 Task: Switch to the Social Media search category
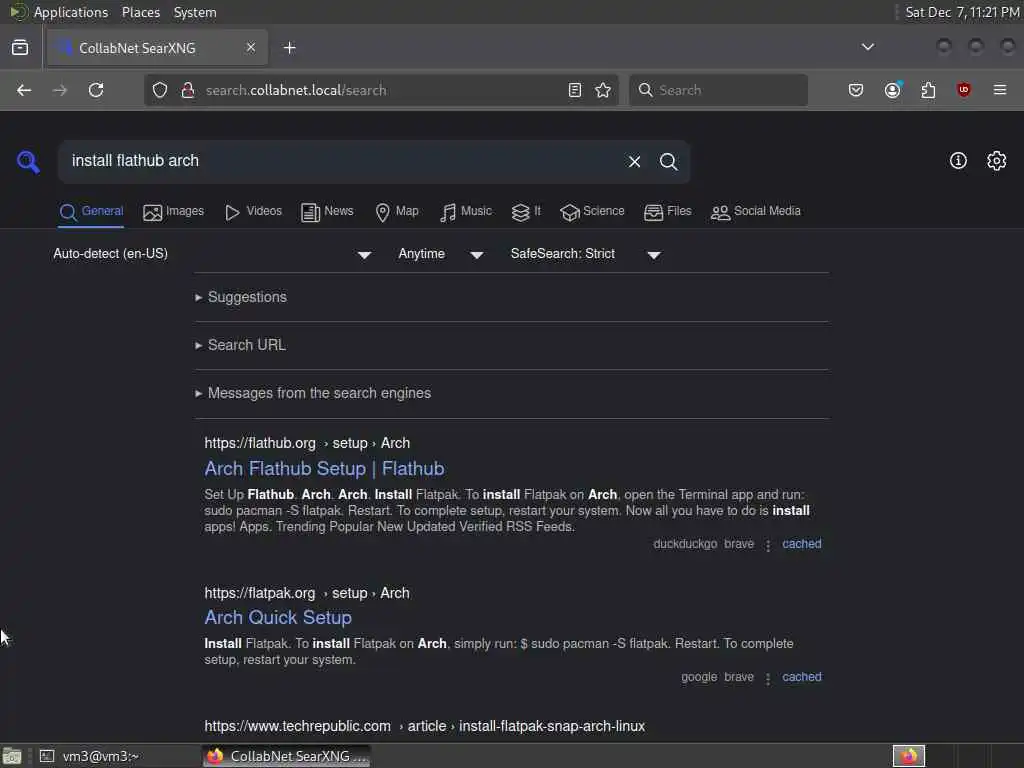[x=756, y=212]
